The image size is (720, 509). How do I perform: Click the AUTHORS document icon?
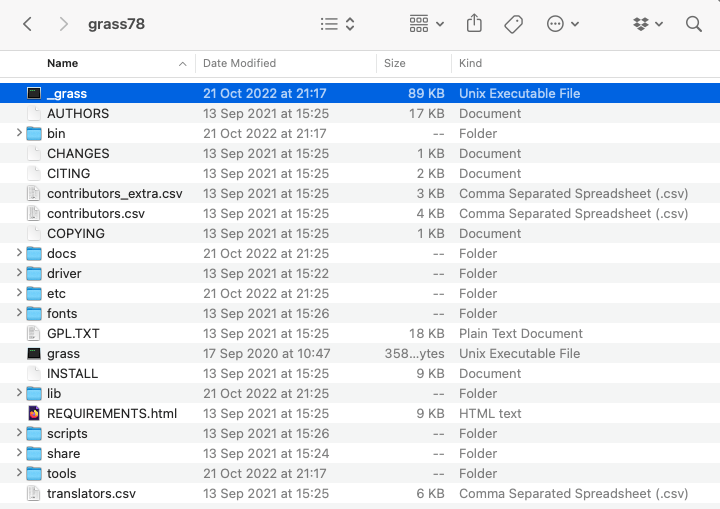pos(34,113)
